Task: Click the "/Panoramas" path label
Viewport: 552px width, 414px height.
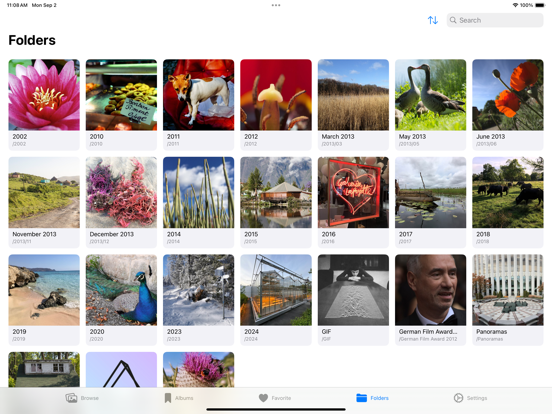Action: pyautogui.click(x=489, y=339)
